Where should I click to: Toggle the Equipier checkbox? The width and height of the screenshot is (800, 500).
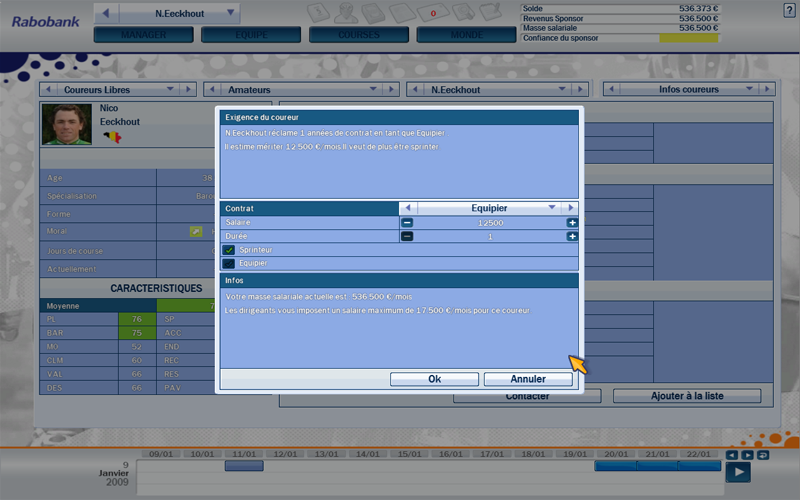point(229,263)
